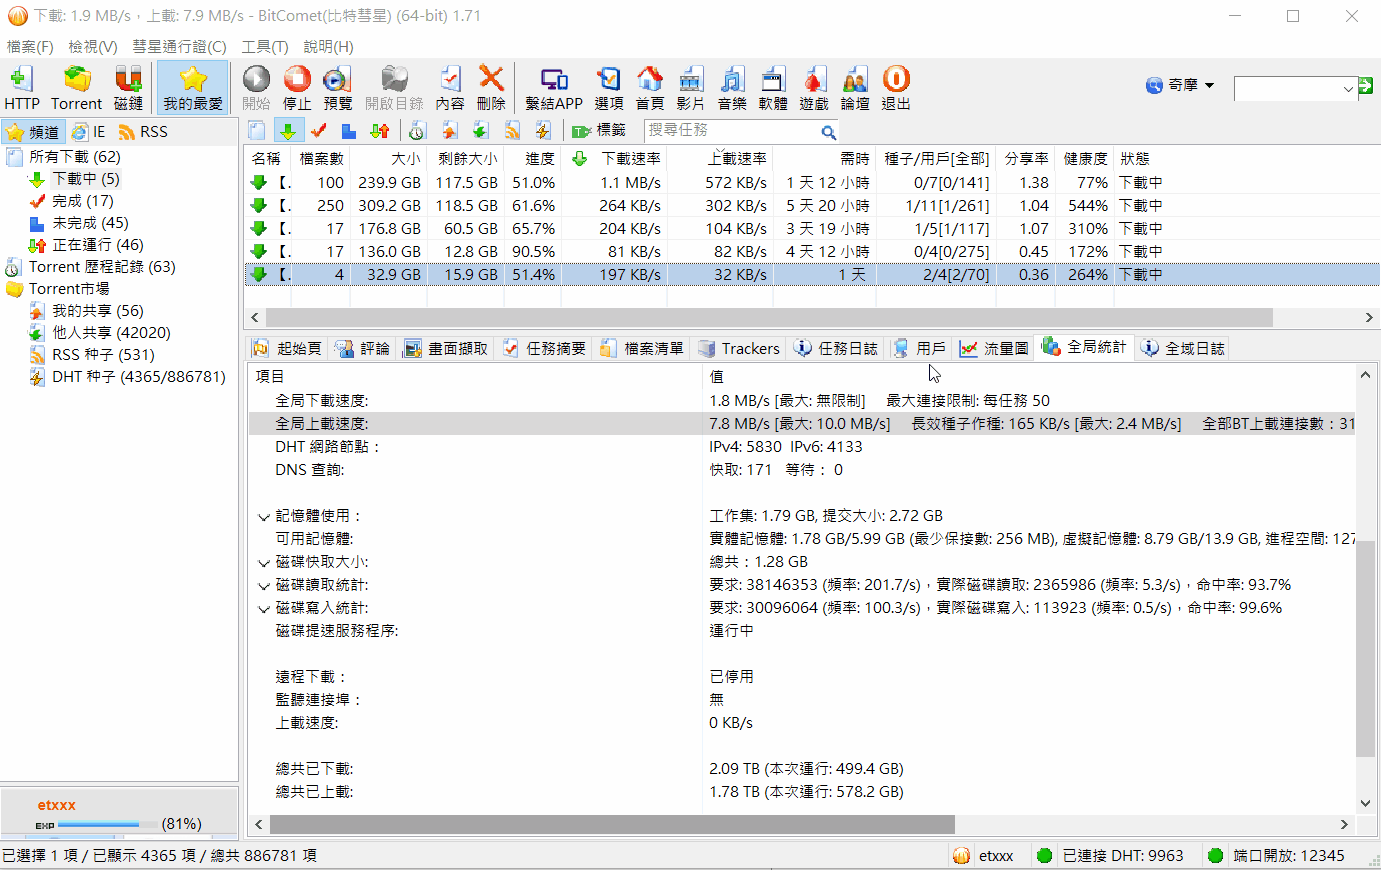Collapse the 磁碟快取大小 section chevron
Image resolution: width=1381 pixels, height=870 pixels.
pyautogui.click(x=264, y=563)
